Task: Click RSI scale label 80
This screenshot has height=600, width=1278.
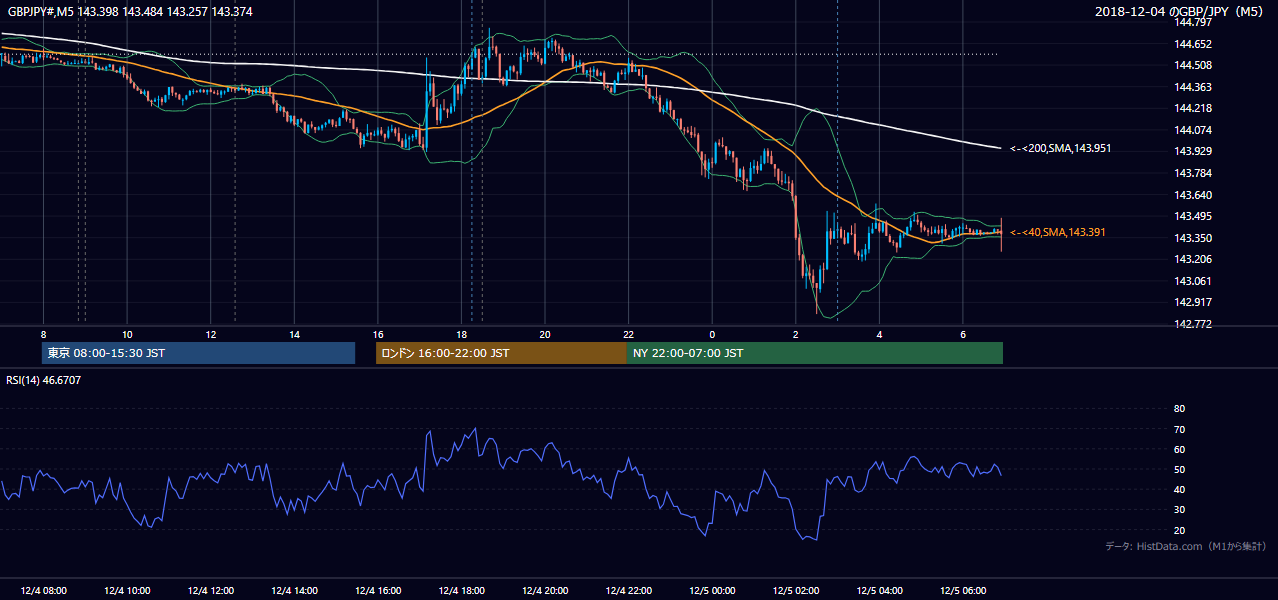Action: (1179, 409)
